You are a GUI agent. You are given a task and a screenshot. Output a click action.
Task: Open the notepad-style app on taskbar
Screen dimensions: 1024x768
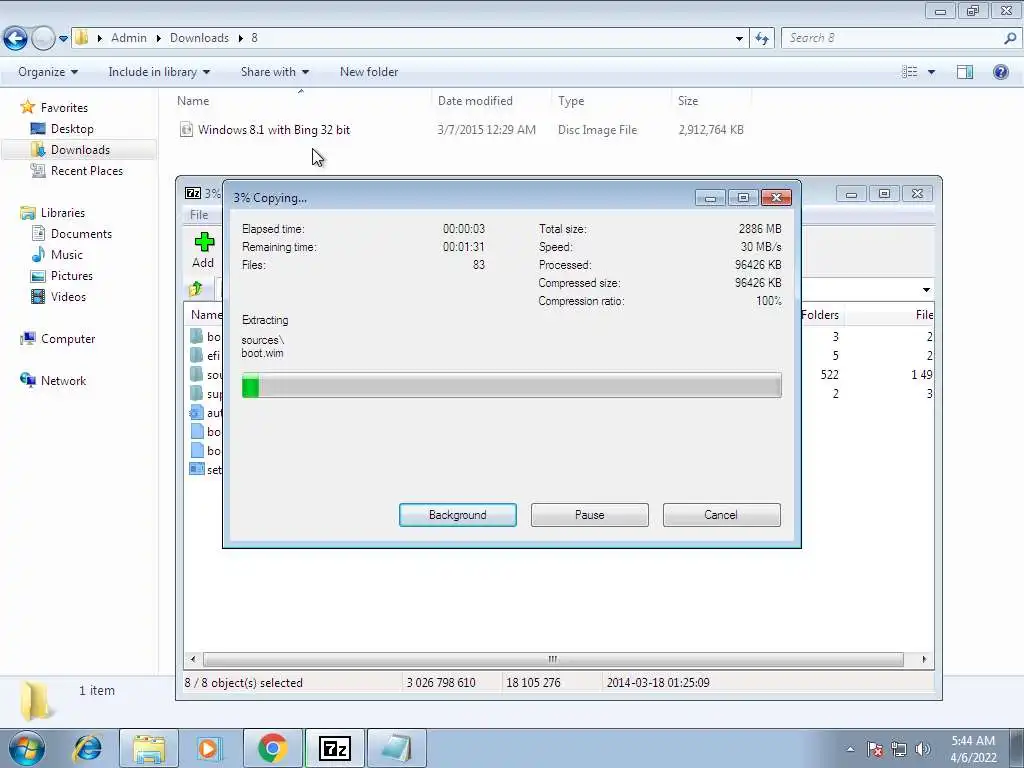coord(396,748)
